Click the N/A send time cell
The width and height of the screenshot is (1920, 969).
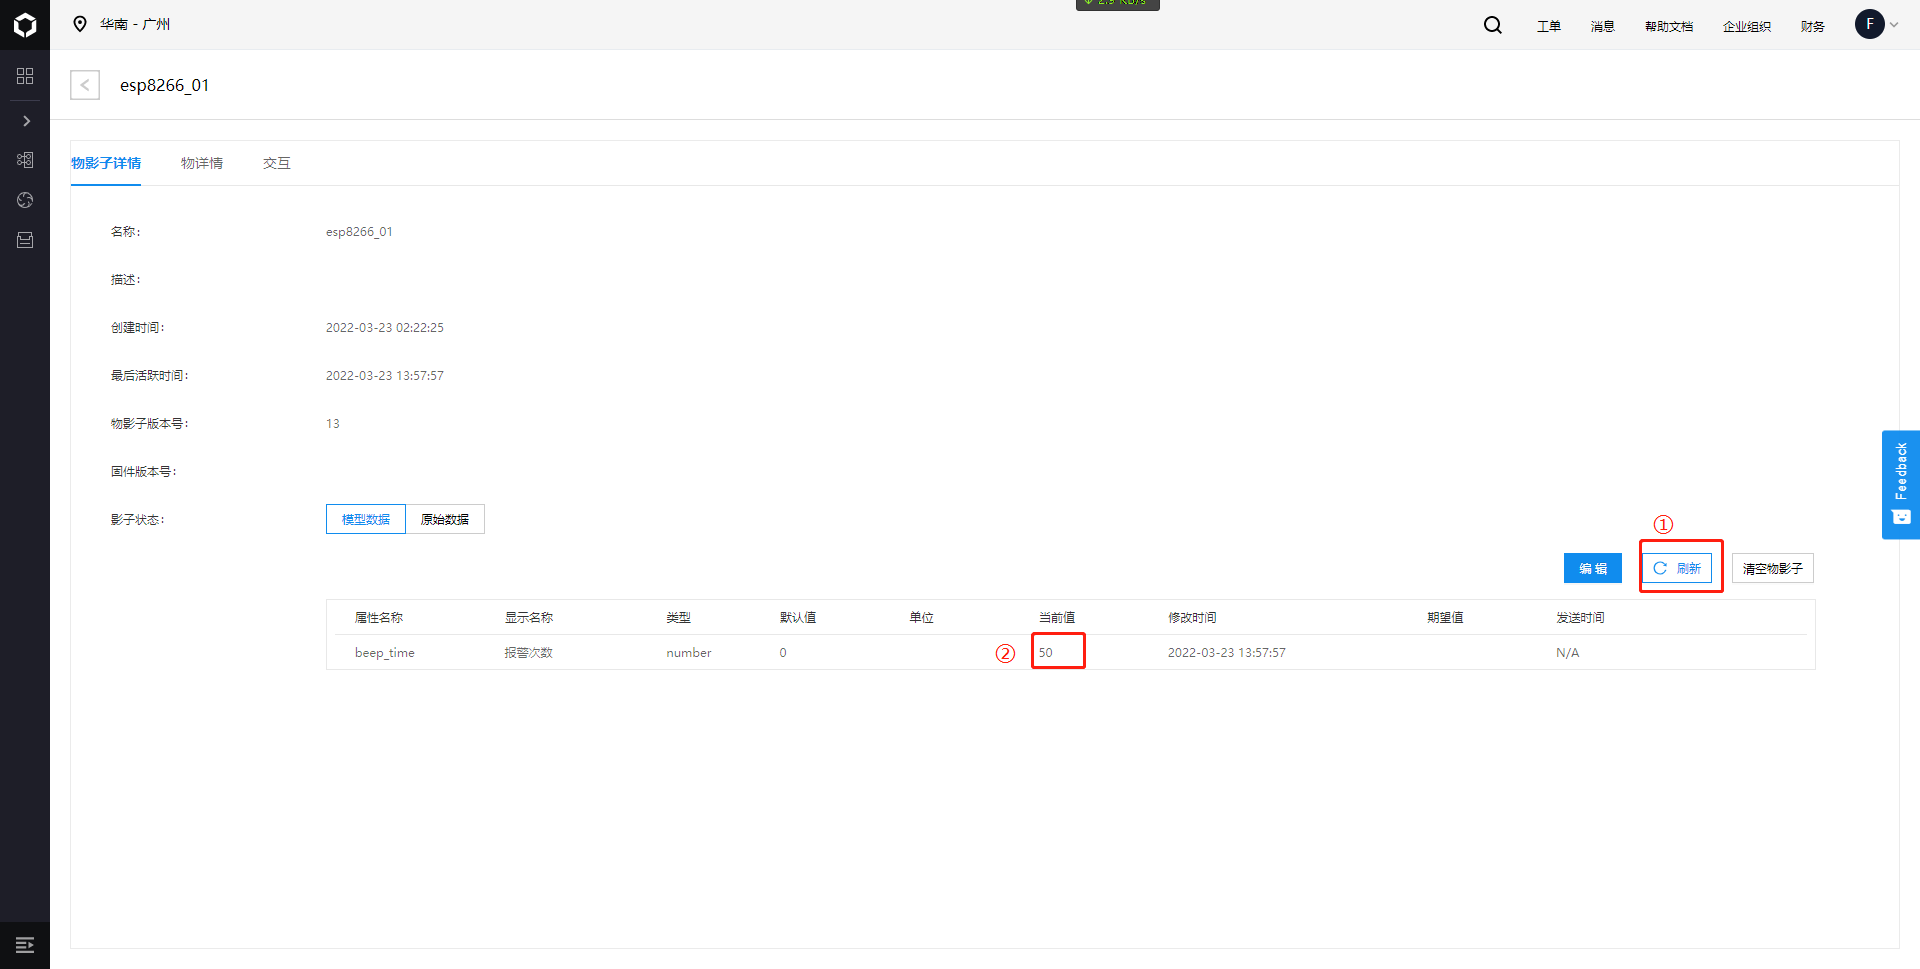[1568, 653]
